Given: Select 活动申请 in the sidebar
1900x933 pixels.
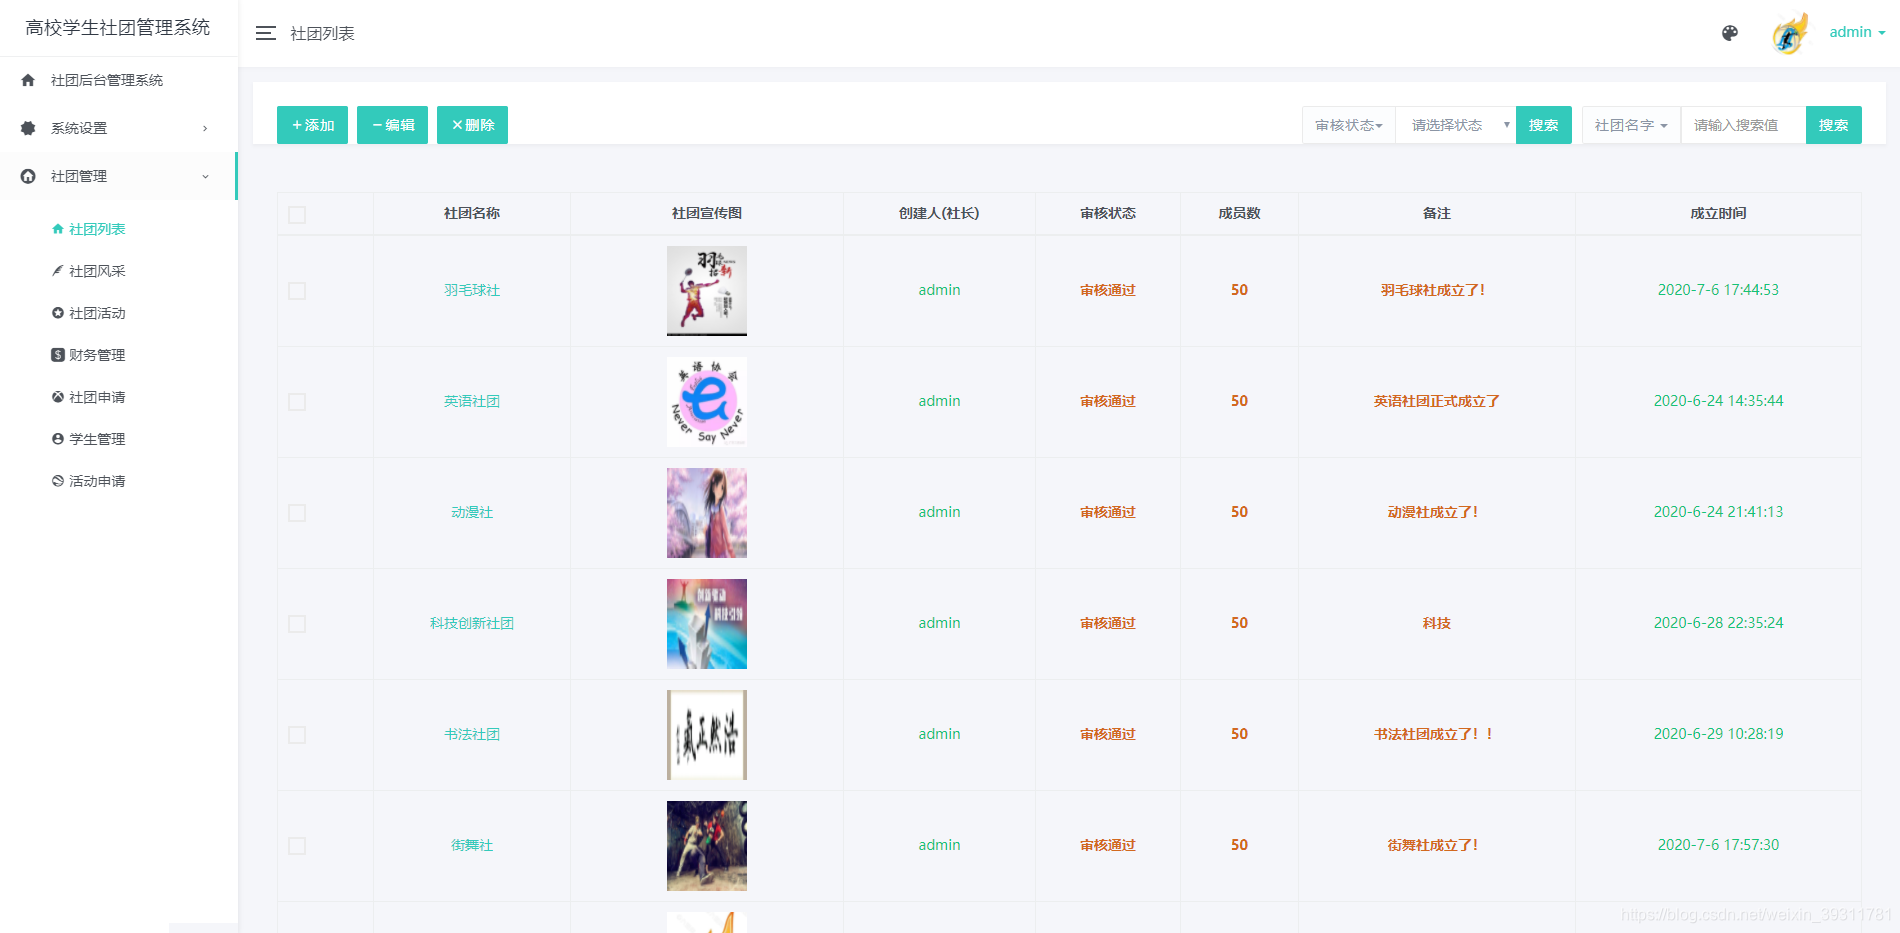Looking at the screenshot, I should tap(97, 481).
